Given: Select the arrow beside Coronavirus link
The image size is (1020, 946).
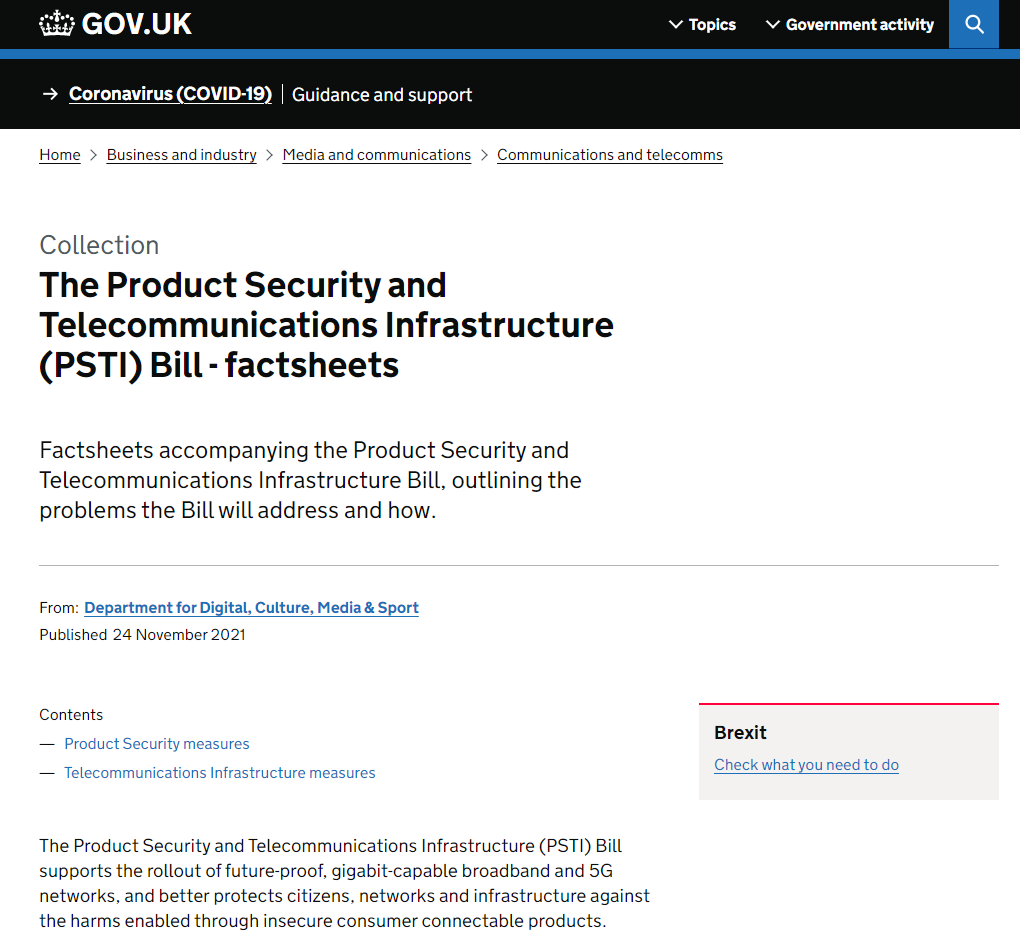Looking at the screenshot, I should 50,94.
